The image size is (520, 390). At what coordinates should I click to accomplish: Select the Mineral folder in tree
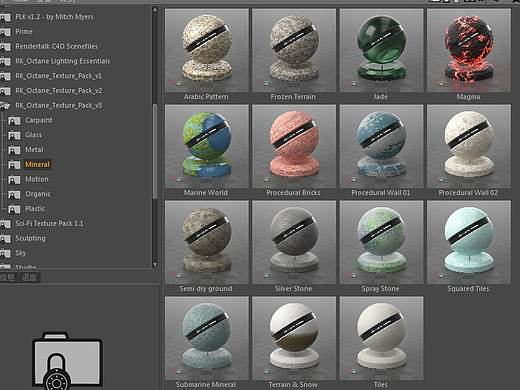click(x=37, y=164)
